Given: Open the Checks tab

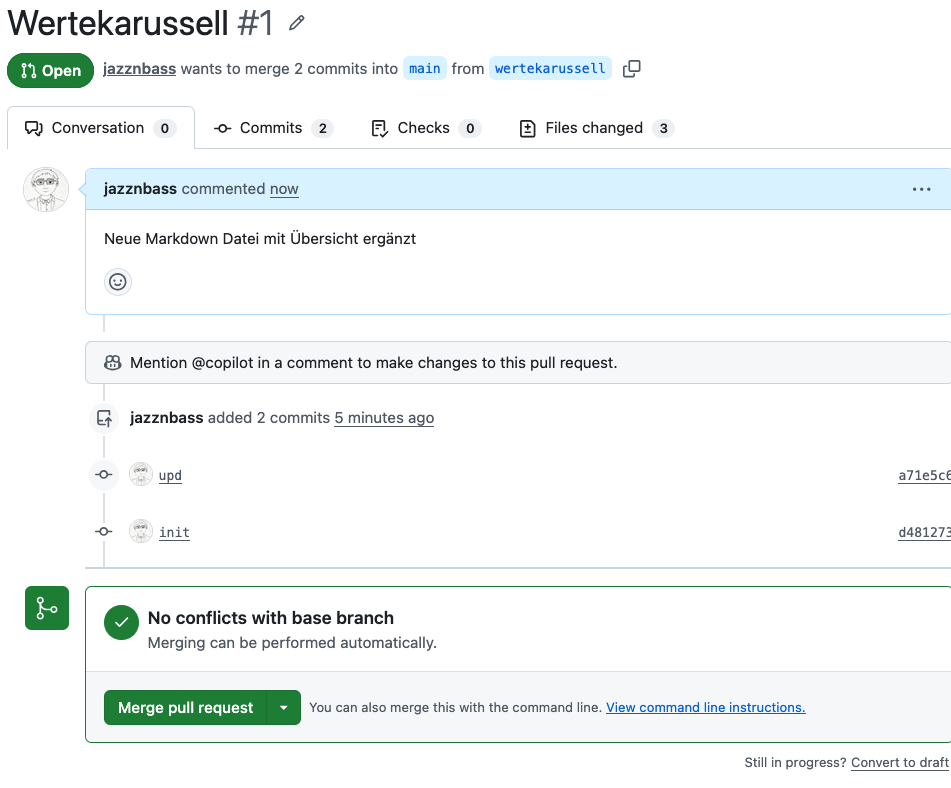Looking at the screenshot, I should [x=425, y=128].
